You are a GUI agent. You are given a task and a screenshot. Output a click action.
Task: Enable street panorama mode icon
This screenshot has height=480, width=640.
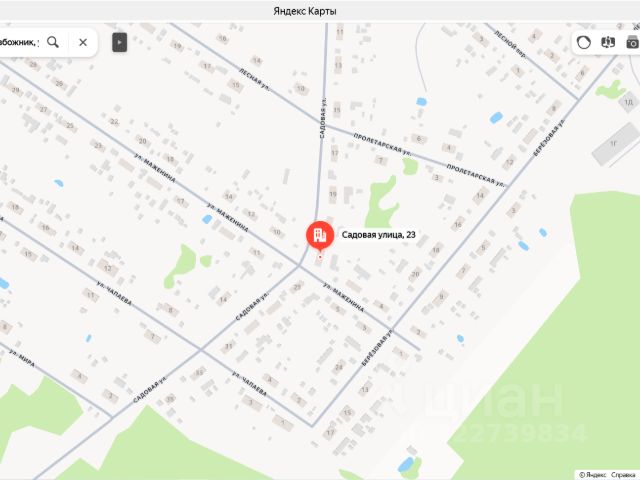[x=608, y=42]
